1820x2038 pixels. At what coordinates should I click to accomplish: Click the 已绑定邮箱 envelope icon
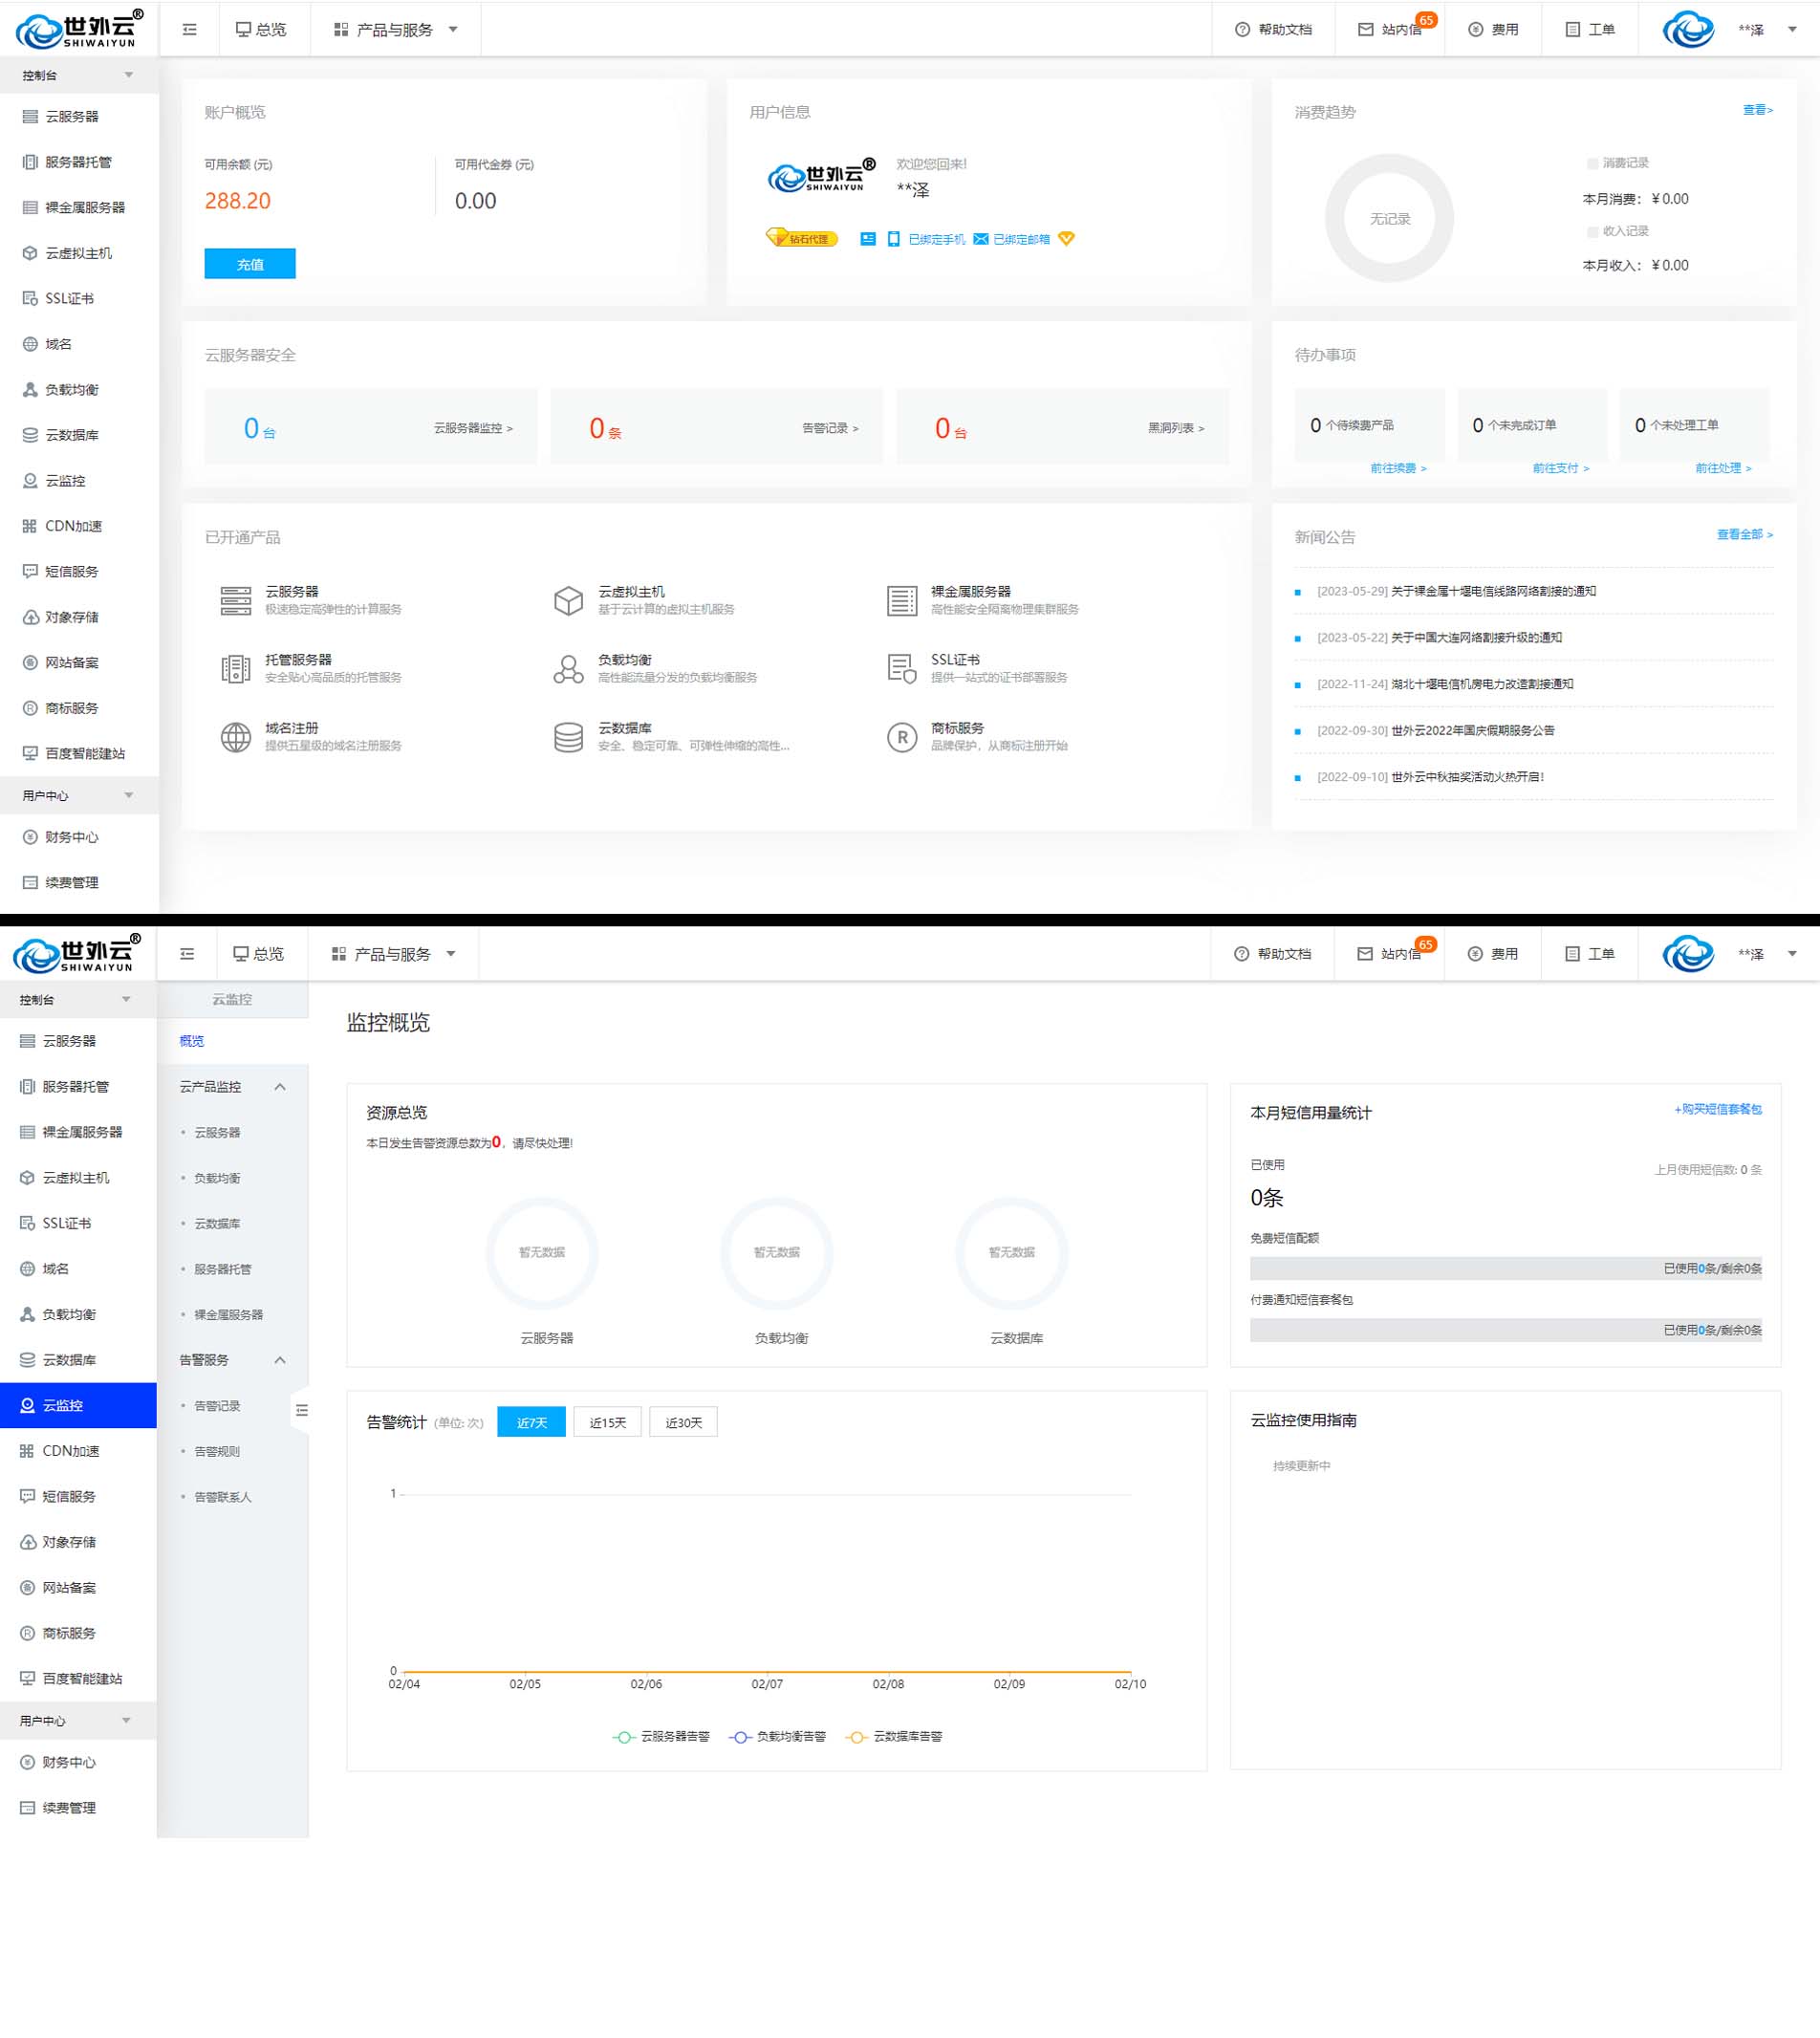[x=980, y=239]
